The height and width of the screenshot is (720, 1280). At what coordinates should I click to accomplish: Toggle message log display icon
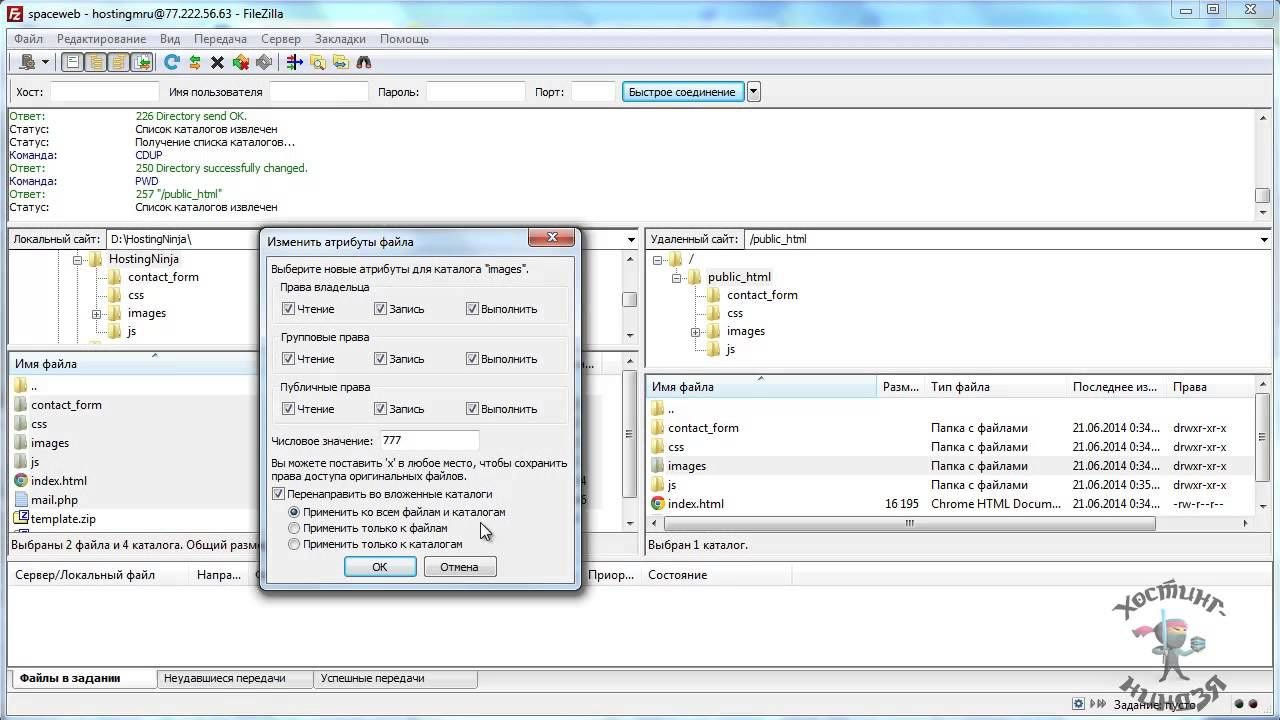coord(72,62)
